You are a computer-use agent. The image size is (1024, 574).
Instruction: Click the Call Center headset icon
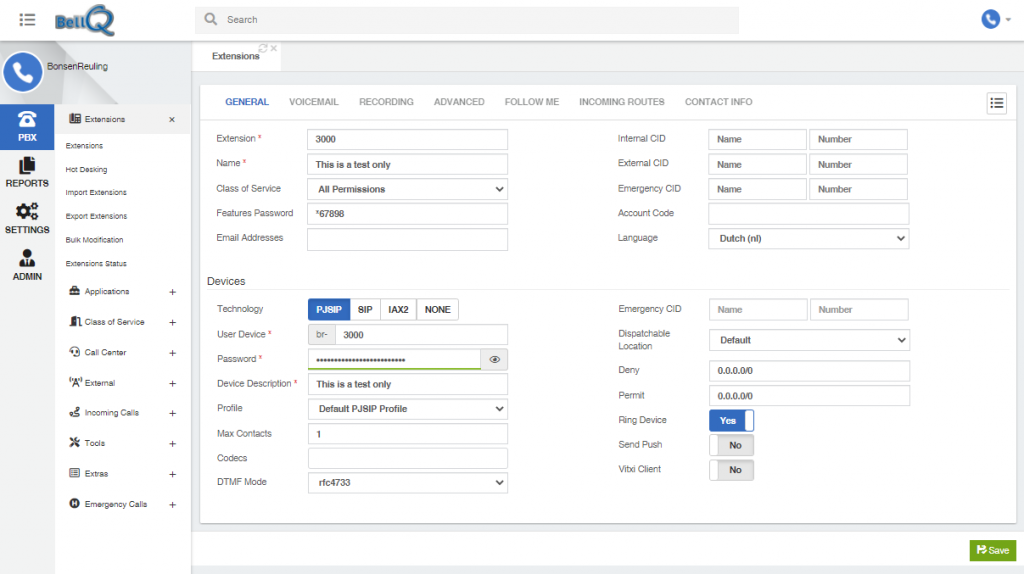pyautogui.click(x=74, y=351)
